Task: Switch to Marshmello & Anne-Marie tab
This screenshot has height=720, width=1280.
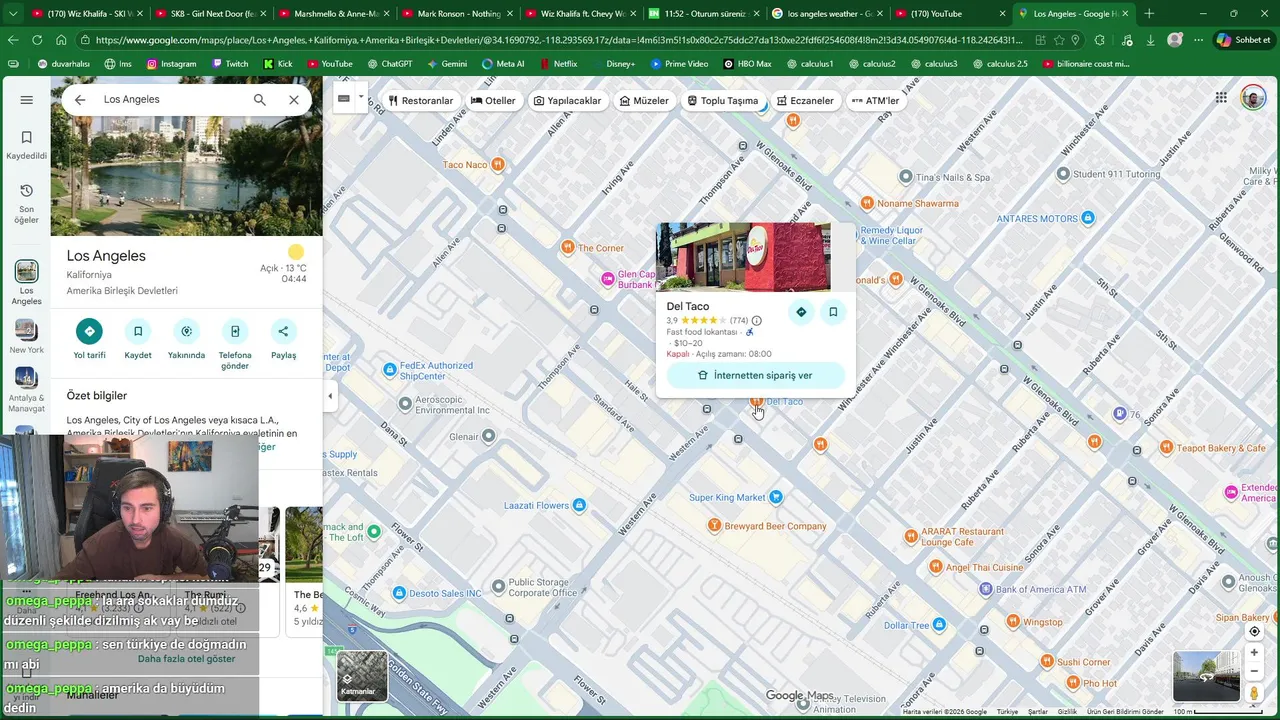Action: [x=336, y=14]
